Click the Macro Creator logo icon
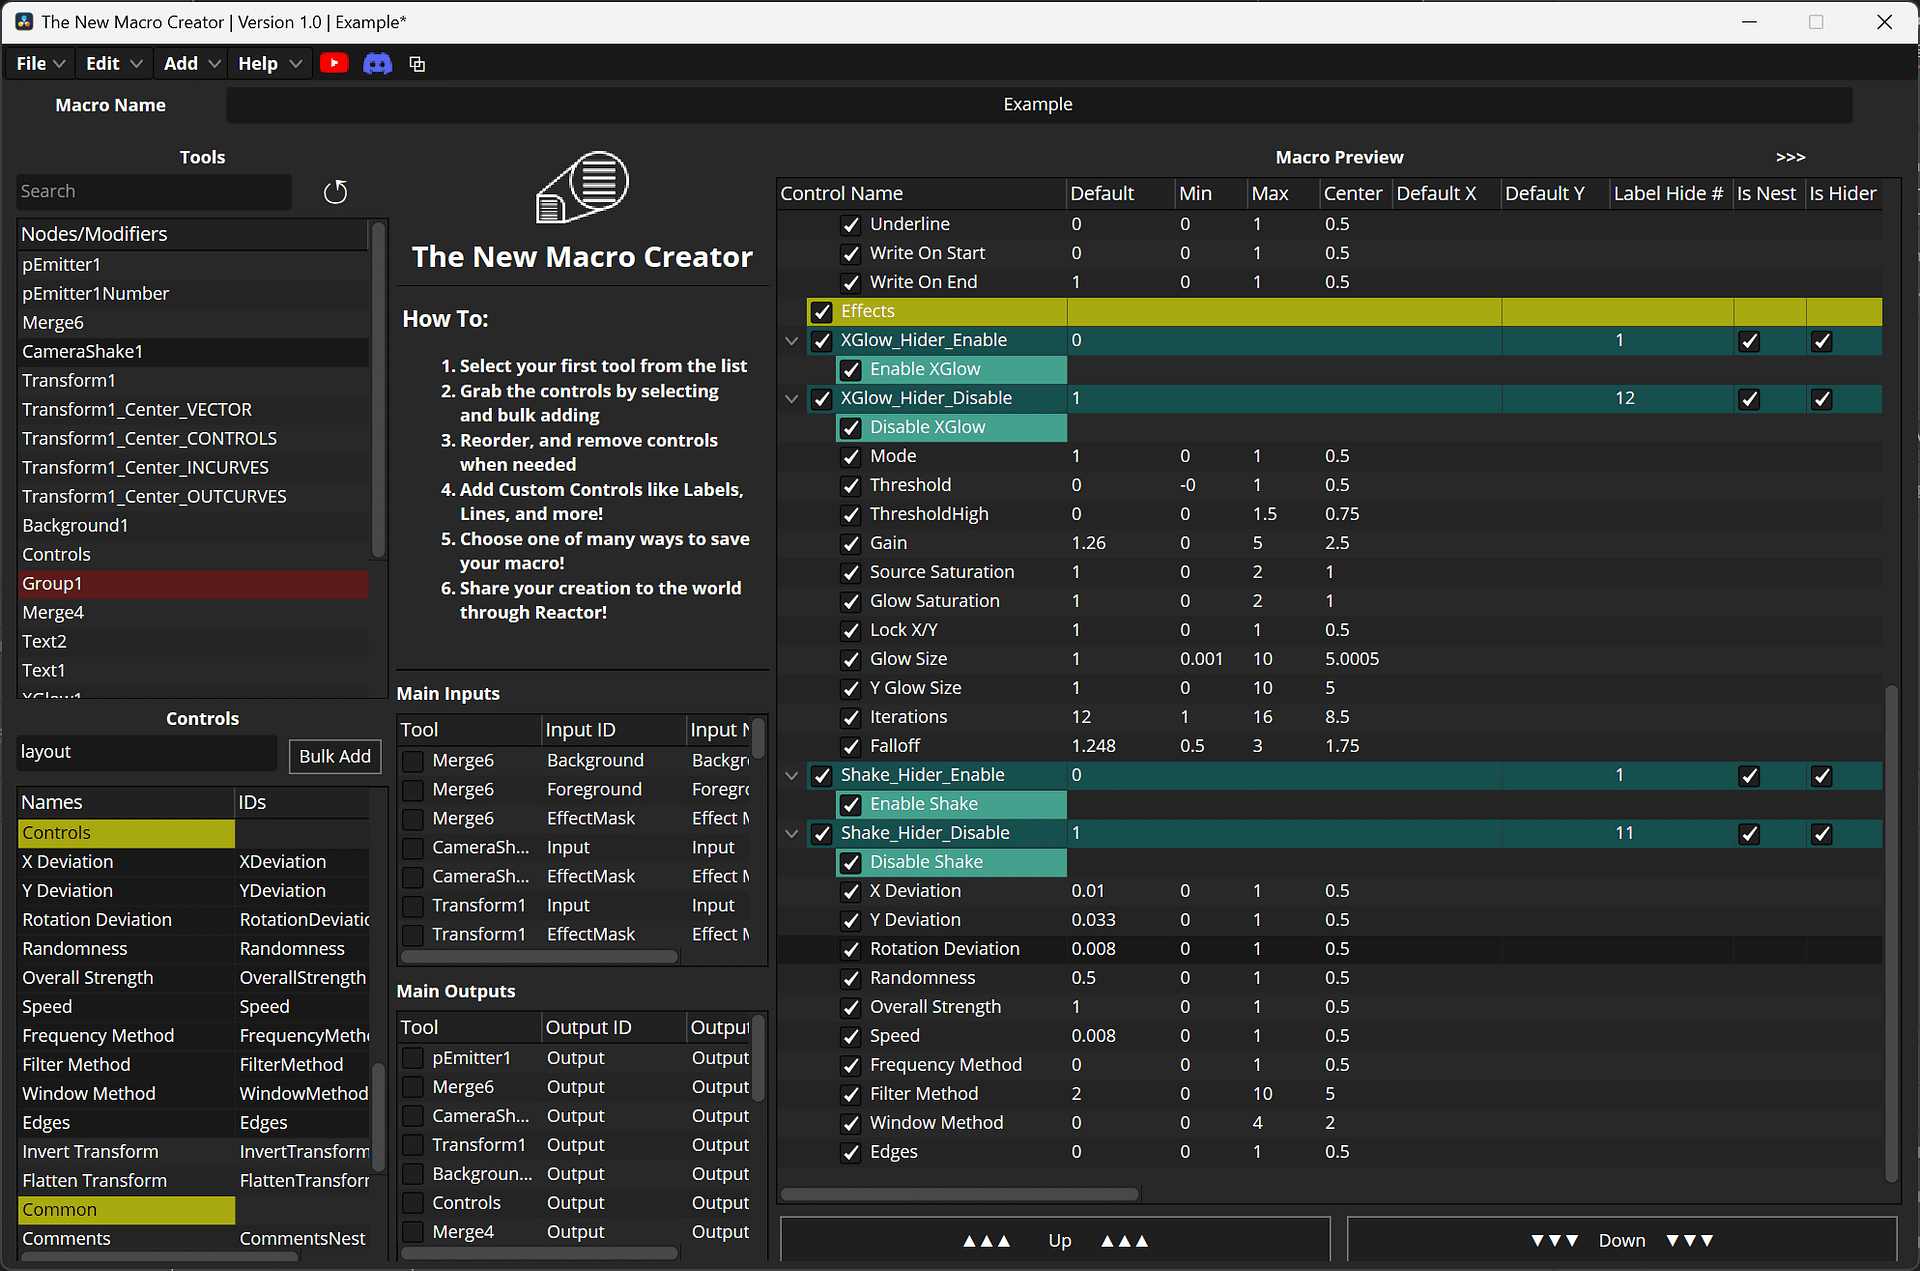The width and height of the screenshot is (1920, 1271). point(583,186)
